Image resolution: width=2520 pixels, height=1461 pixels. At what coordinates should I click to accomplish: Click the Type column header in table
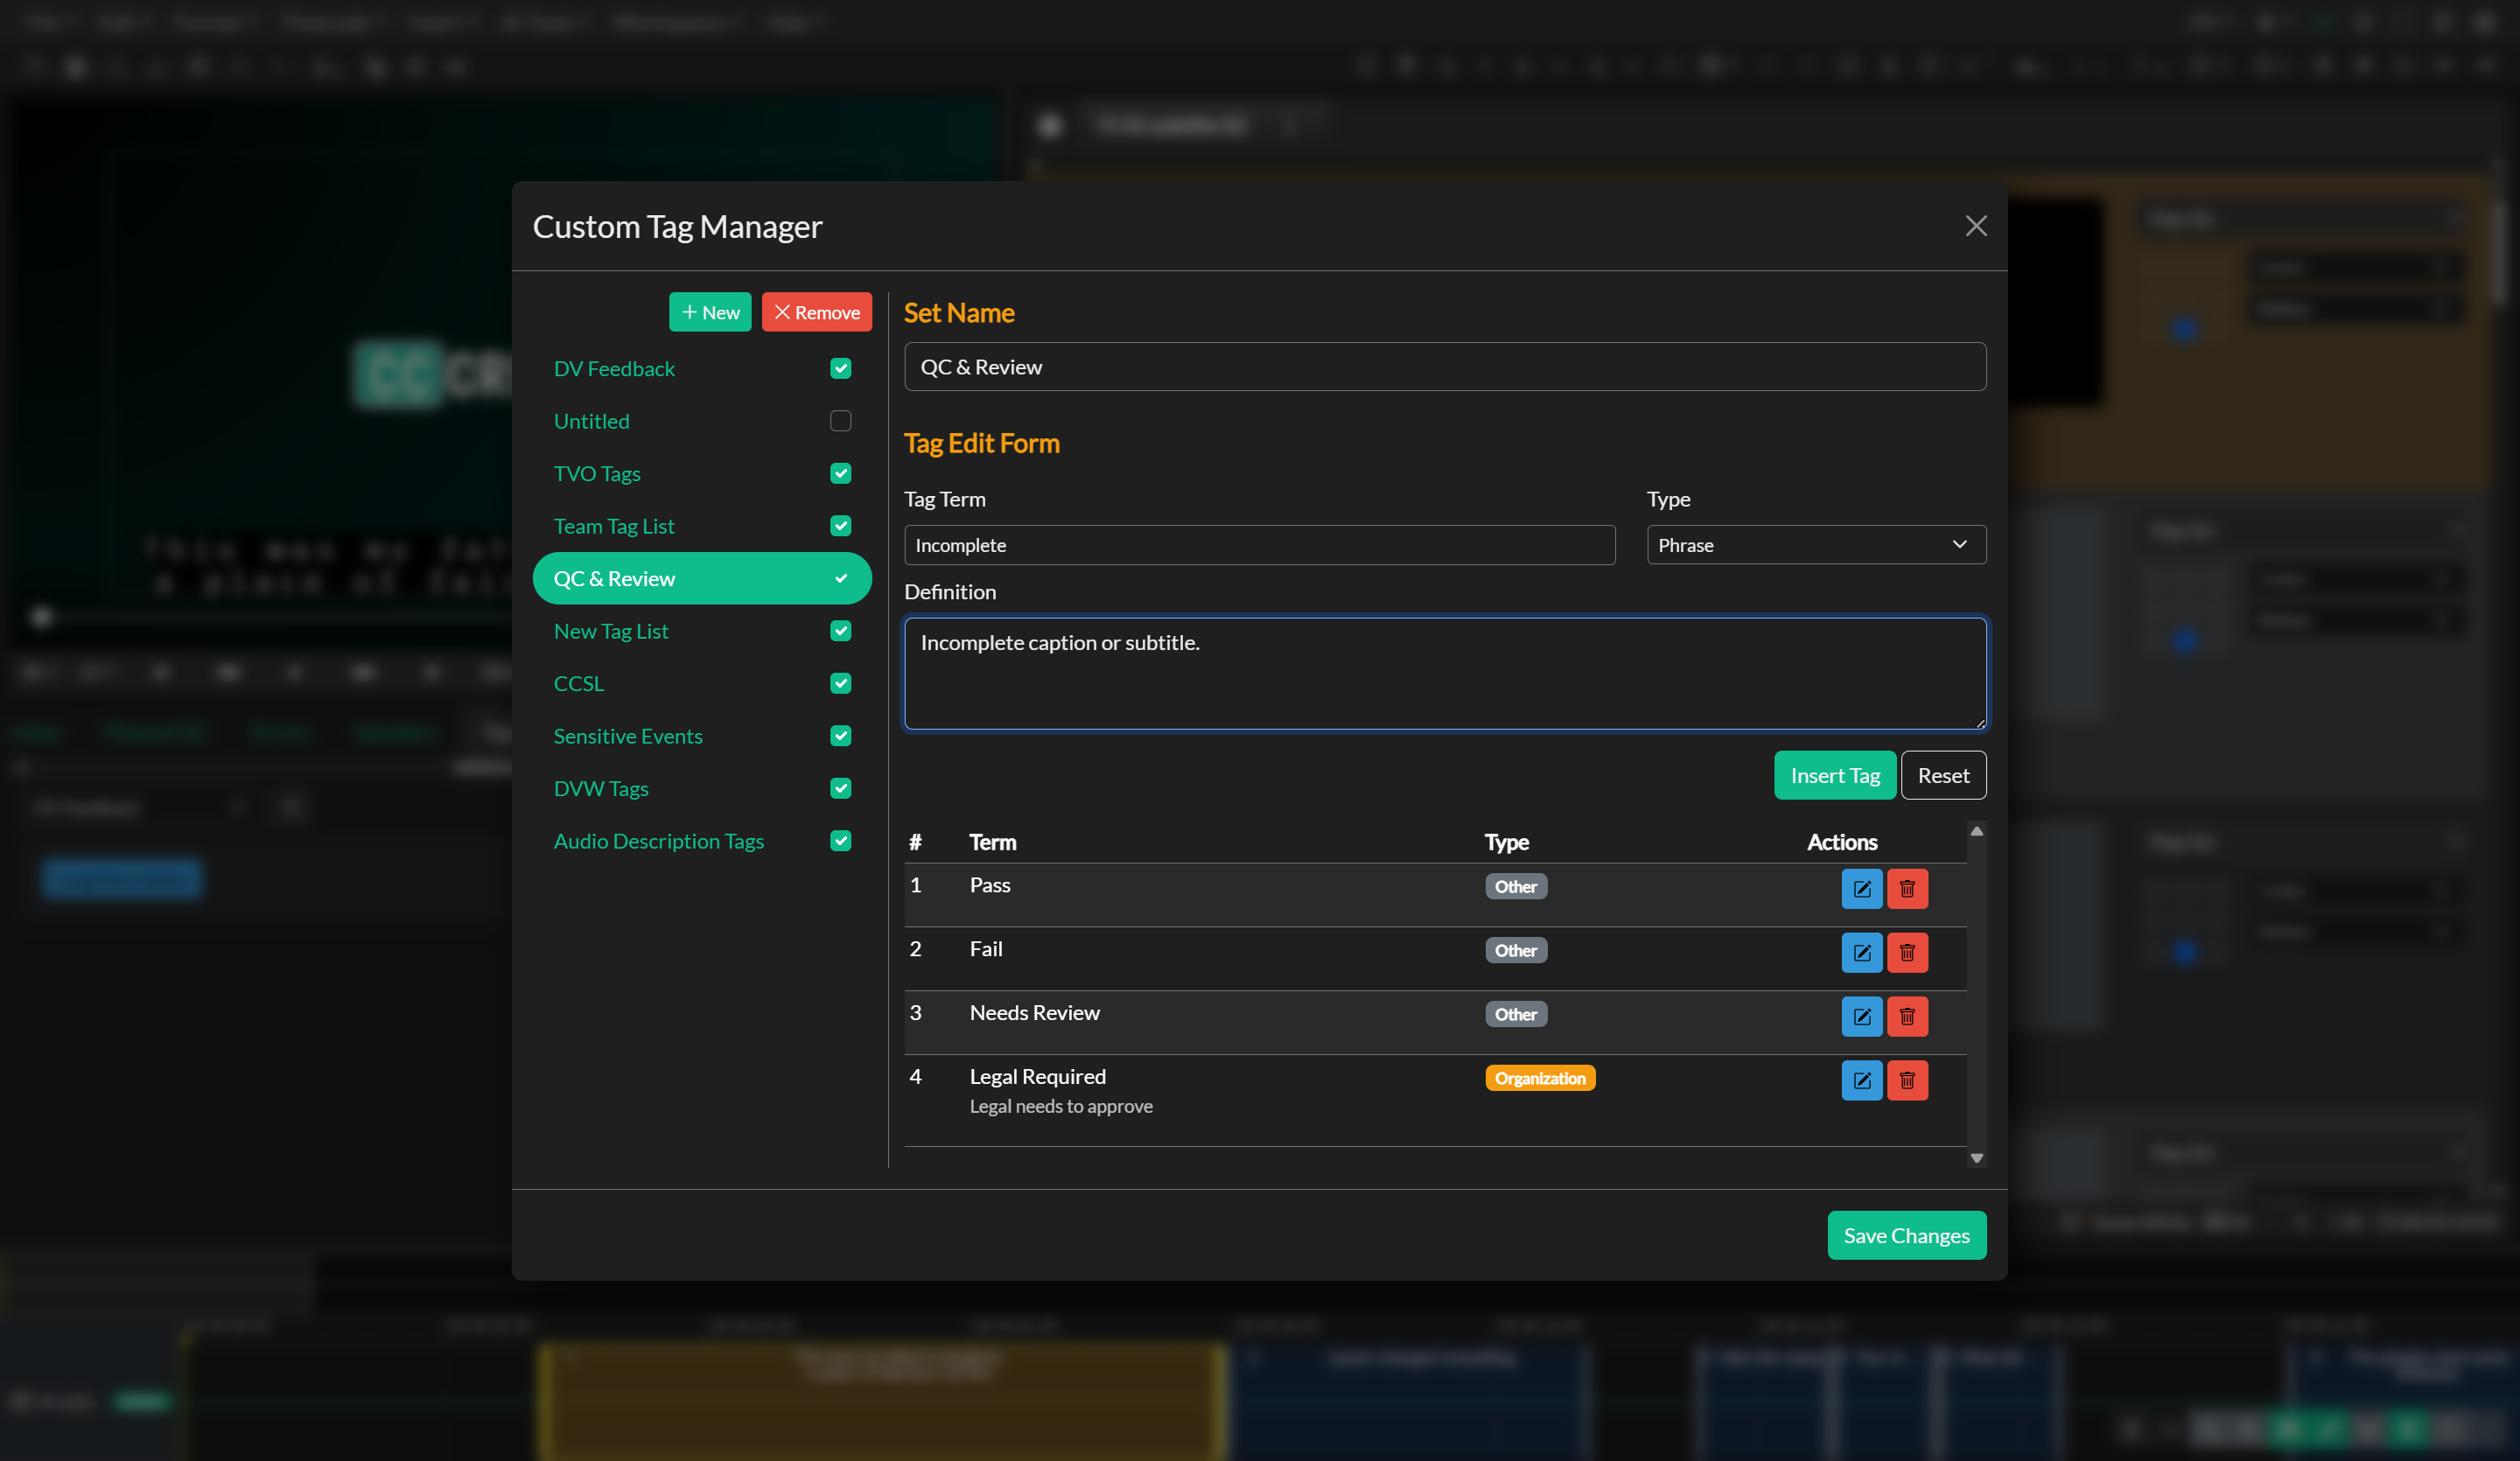(x=1506, y=842)
